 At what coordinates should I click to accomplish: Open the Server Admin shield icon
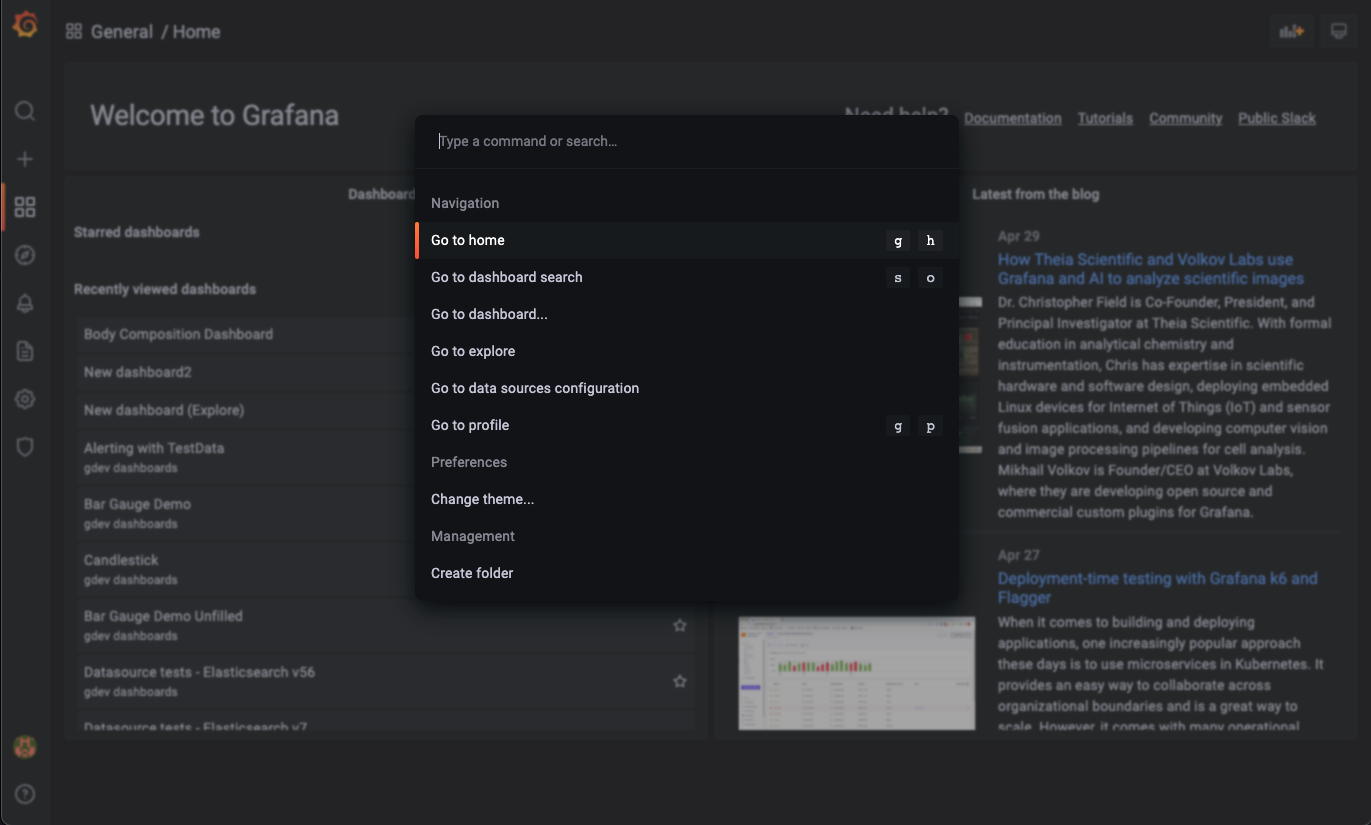[25, 447]
